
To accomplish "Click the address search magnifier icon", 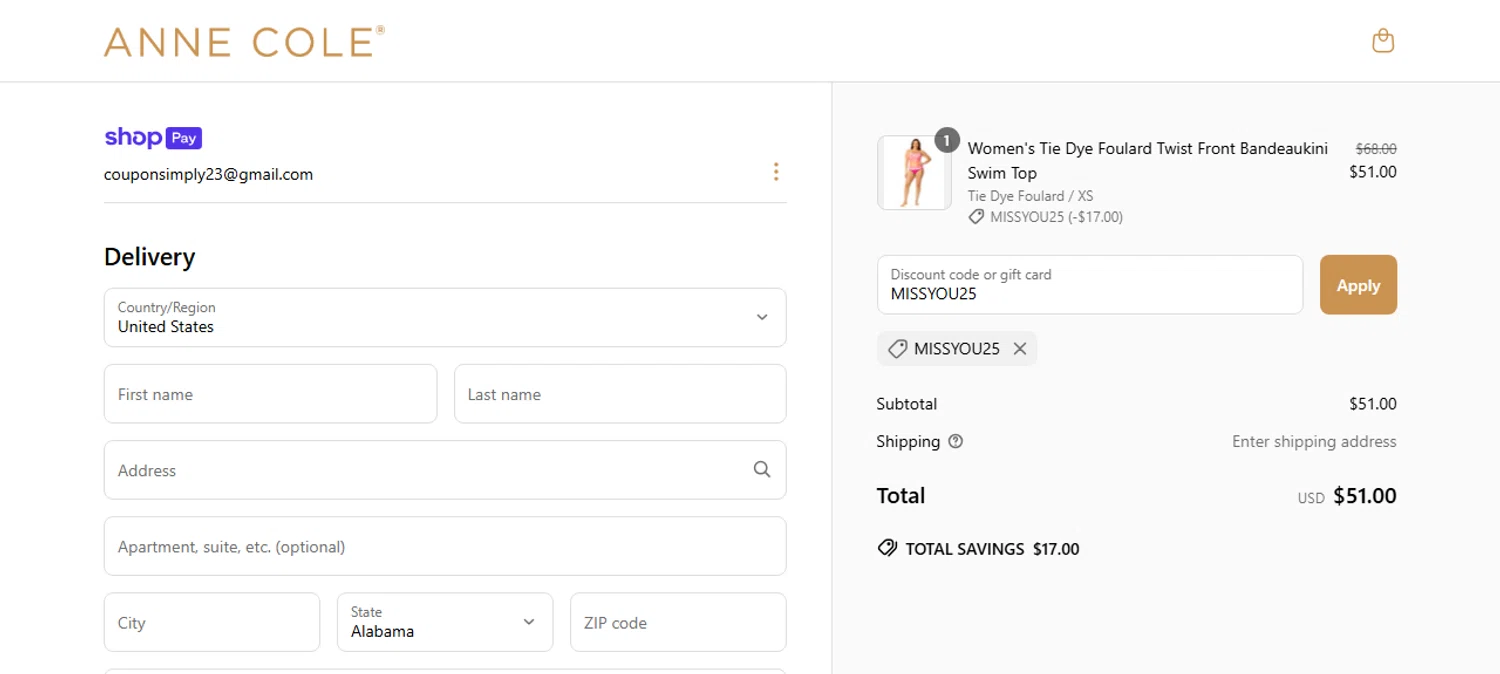I will [x=762, y=470].
